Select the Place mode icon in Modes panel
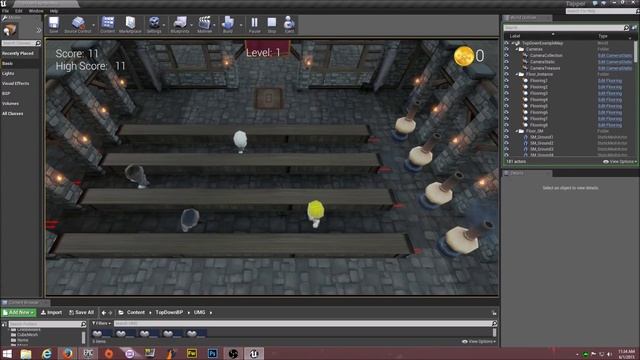This screenshot has height=360, width=640. (x=9, y=30)
